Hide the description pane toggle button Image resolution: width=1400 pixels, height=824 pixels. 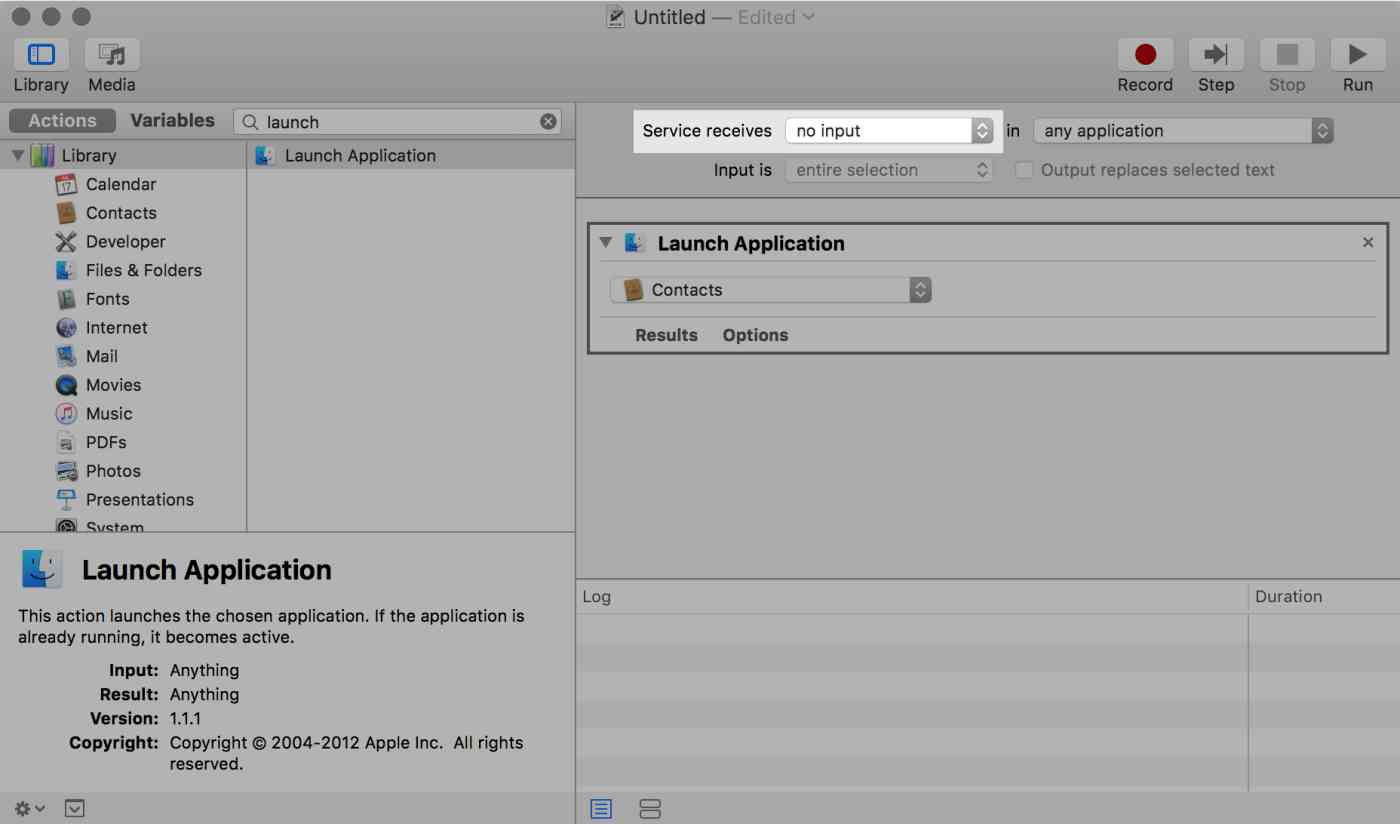pos(75,808)
